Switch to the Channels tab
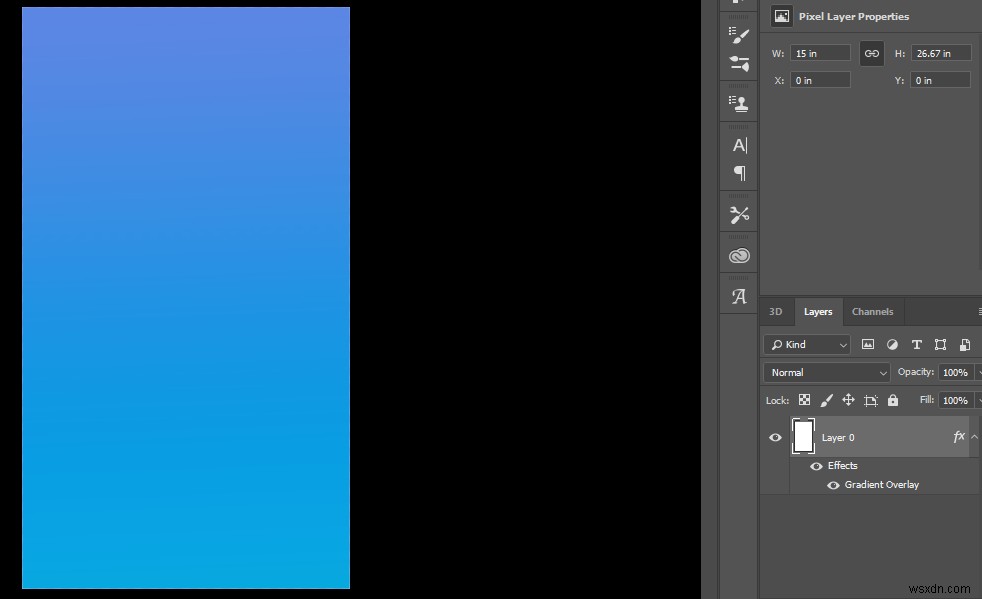982x599 pixels. click(872, 312)
